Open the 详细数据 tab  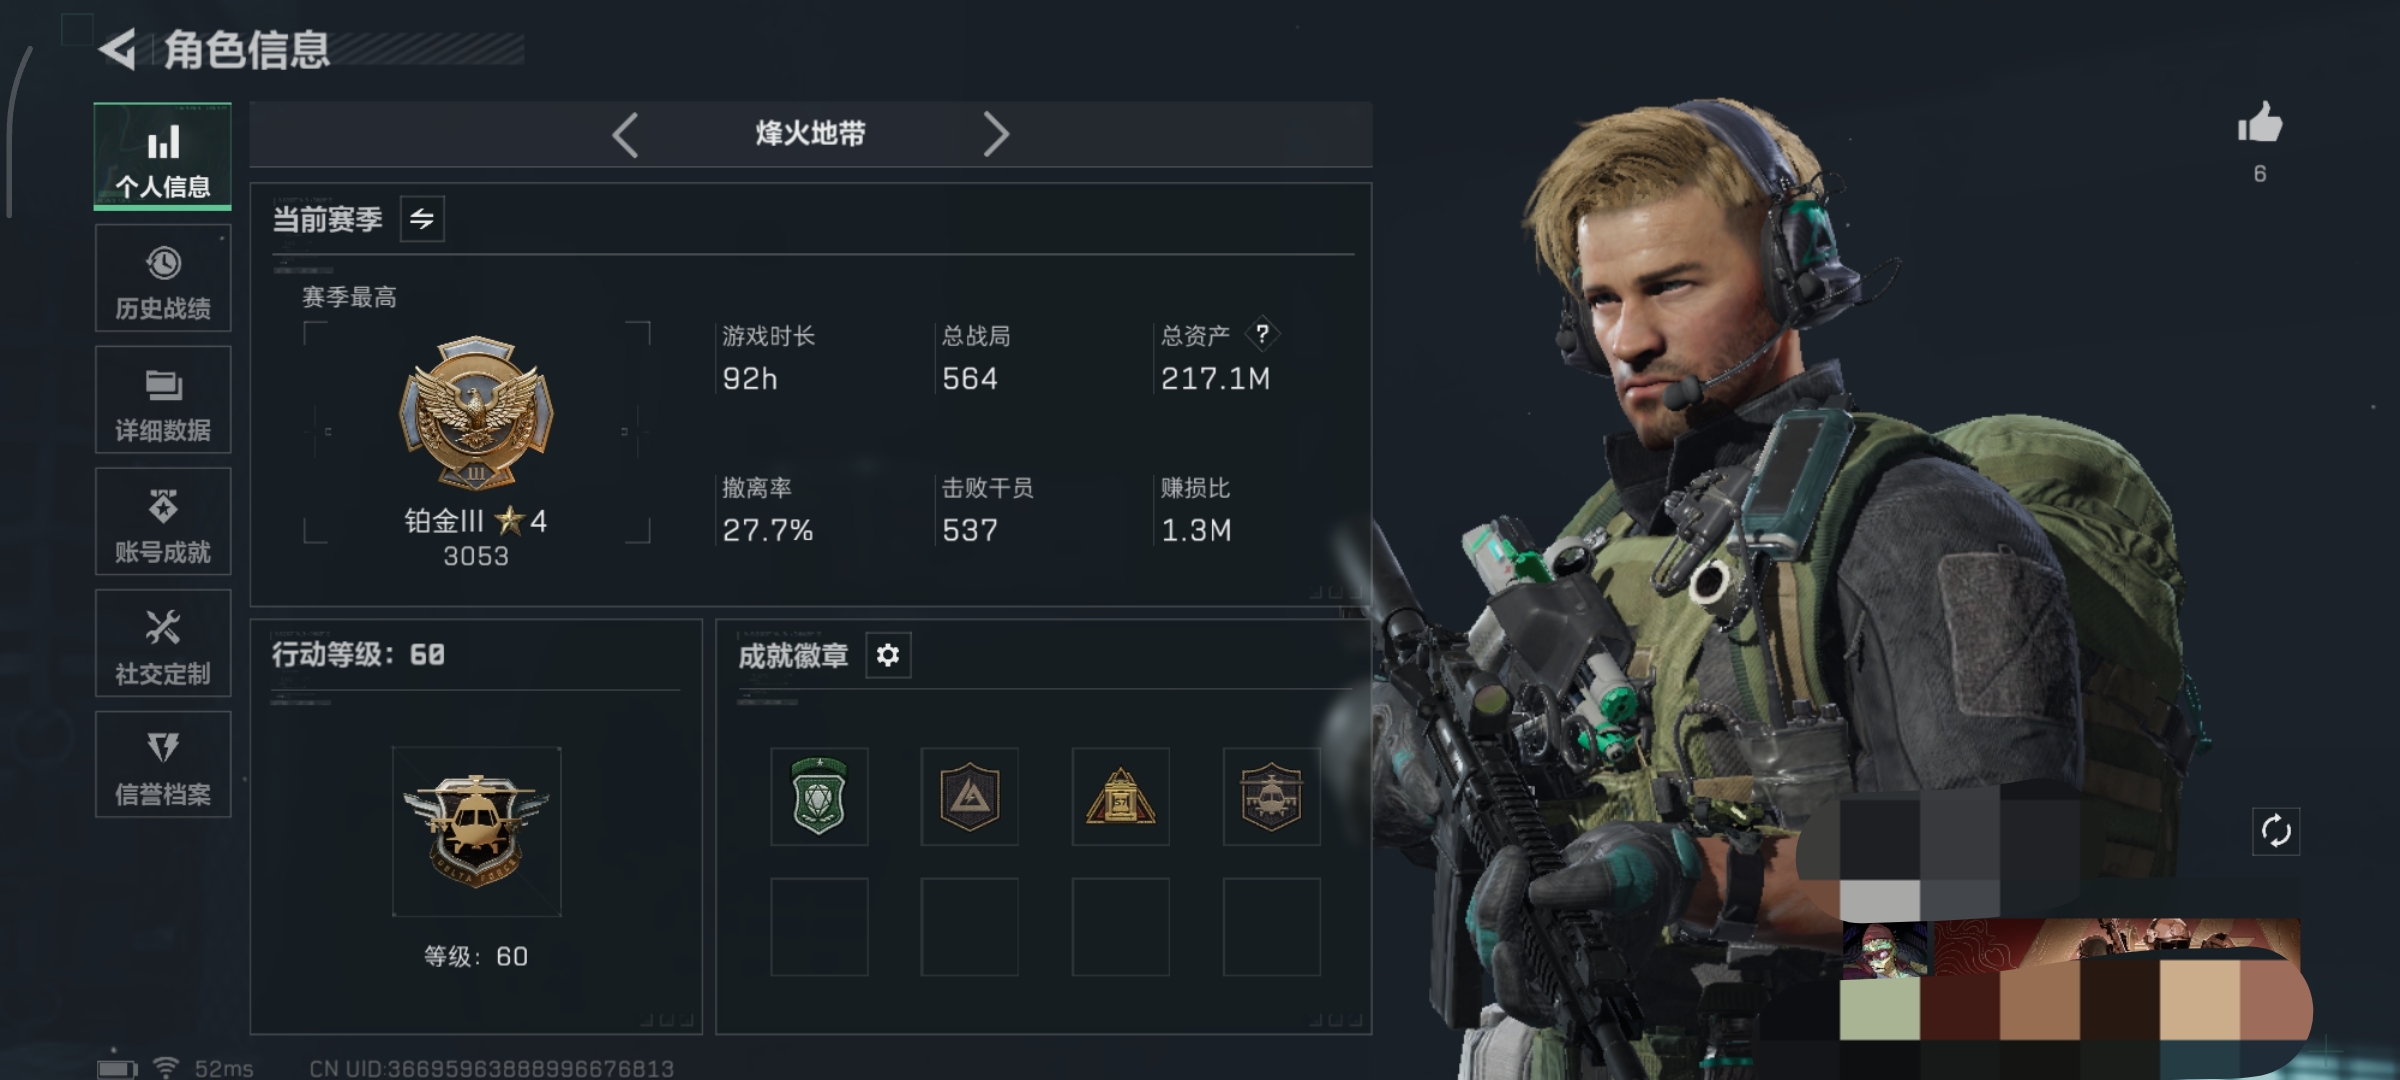click(x=162, y=400)
